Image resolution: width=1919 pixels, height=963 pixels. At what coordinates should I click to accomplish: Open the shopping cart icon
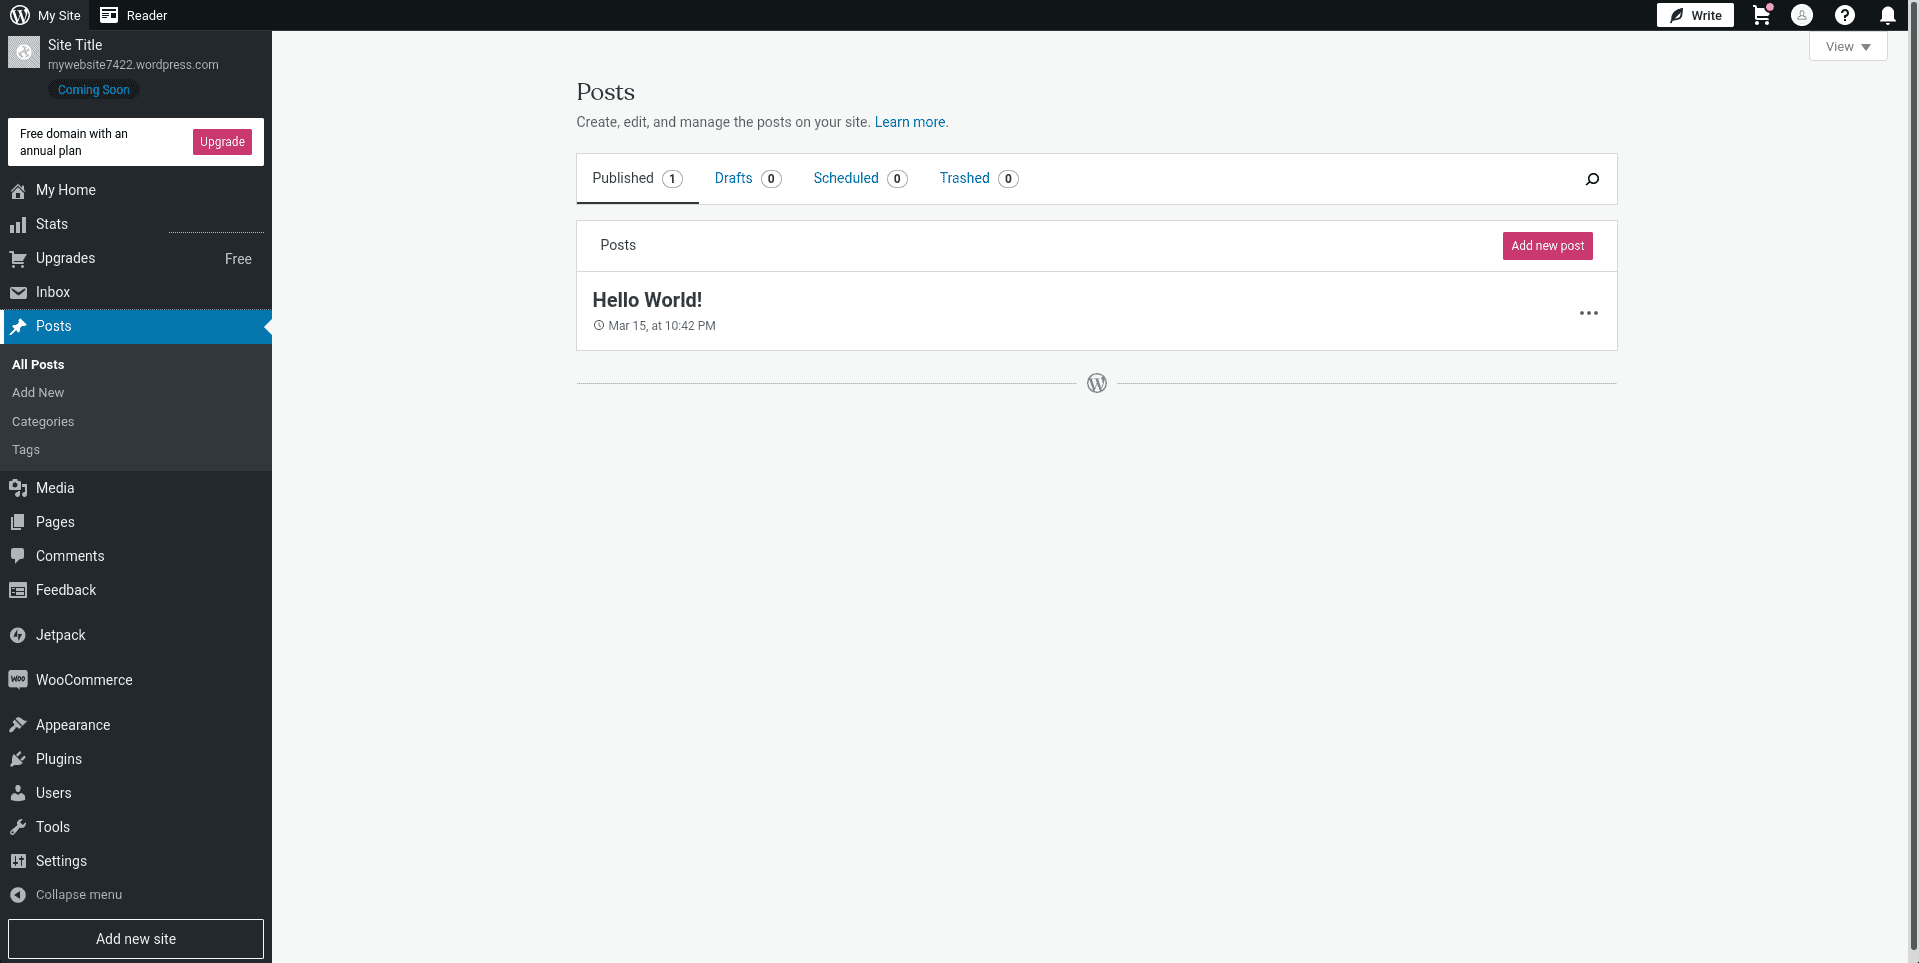click(x=1762, y=15)
